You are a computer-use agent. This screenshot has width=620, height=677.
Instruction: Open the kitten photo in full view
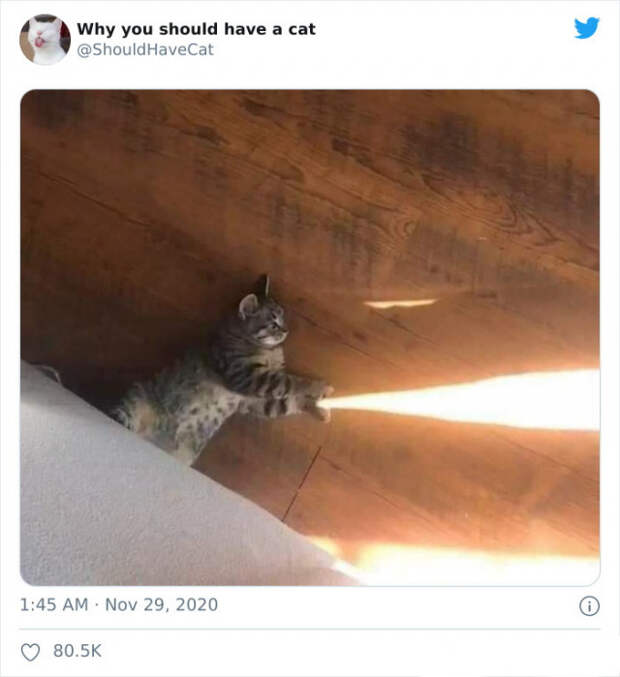310,337
